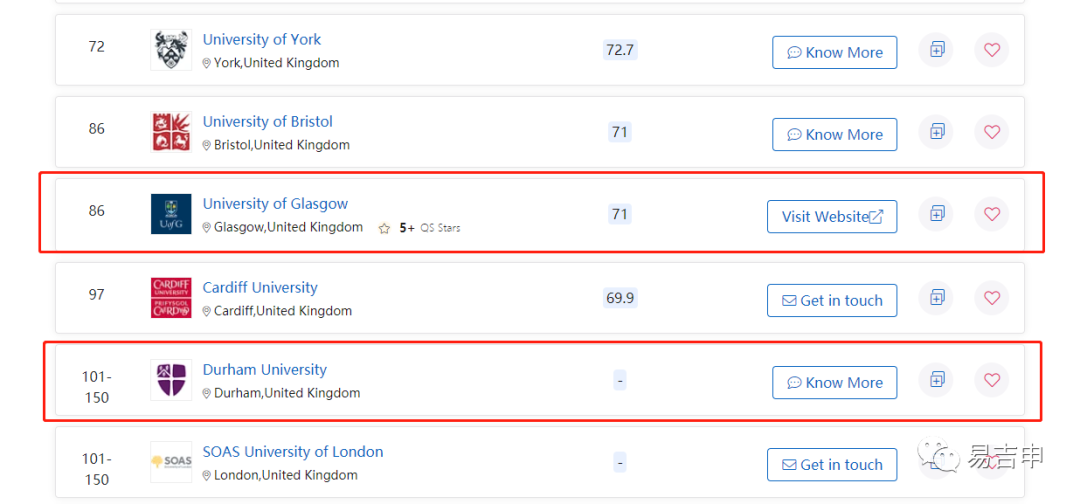Visit Website of University of Glasgow
This screenshot has width=1080, height=504.
(832, 217)
